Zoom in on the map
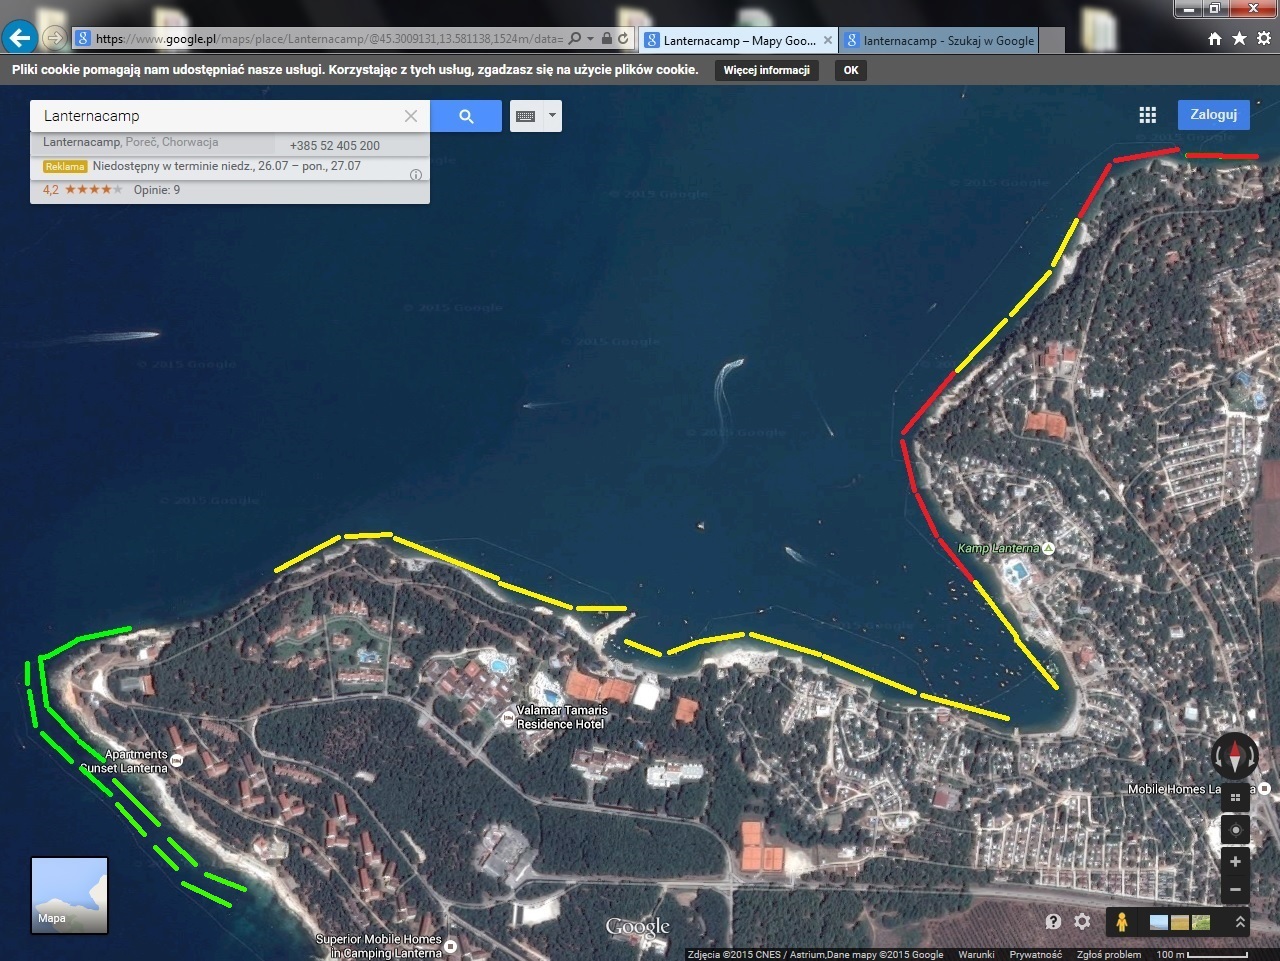The width and height of the screenshot is (1280, 961). point(1235,862)
